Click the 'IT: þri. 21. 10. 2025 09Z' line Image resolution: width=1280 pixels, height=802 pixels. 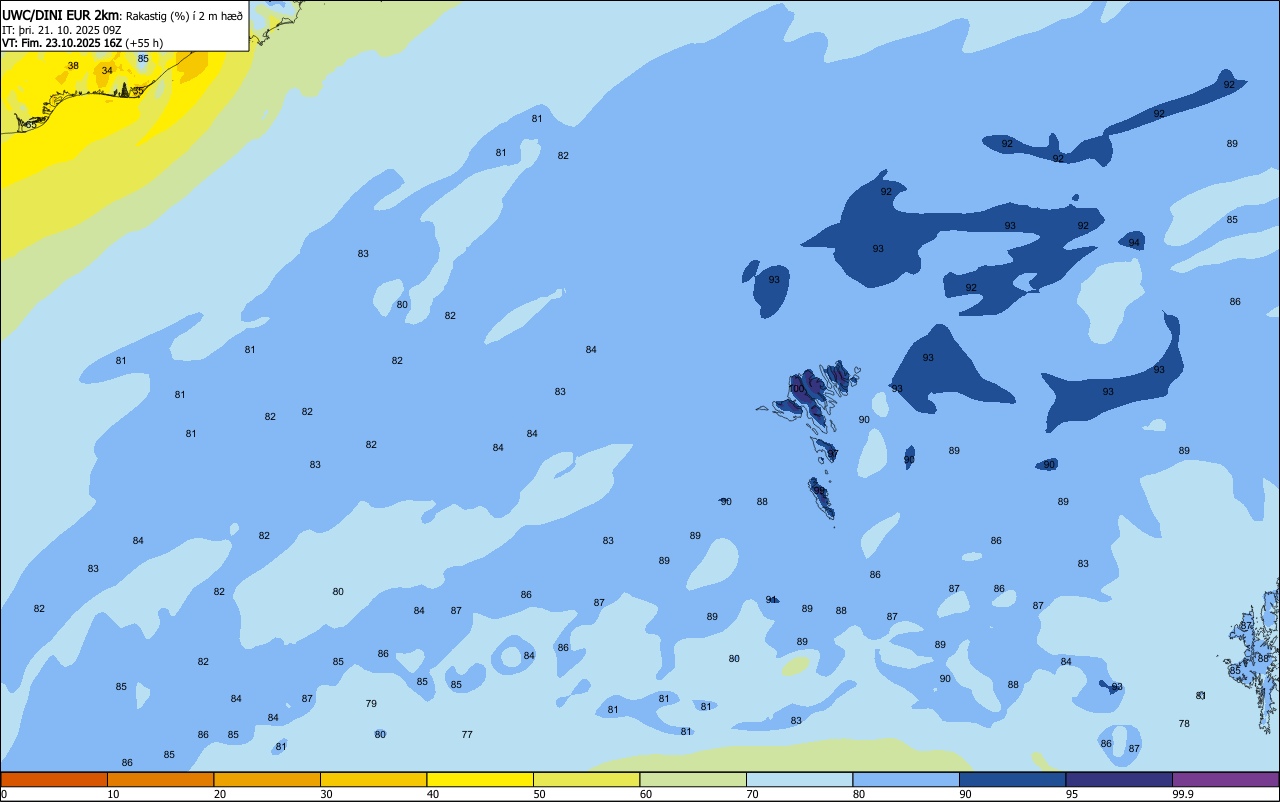tap(62, 30)
